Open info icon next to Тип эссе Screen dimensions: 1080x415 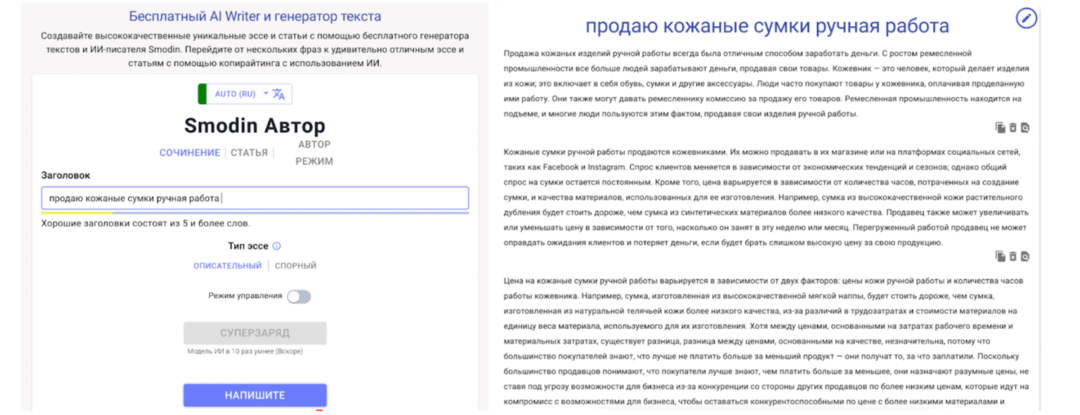(x=277, y=246)
